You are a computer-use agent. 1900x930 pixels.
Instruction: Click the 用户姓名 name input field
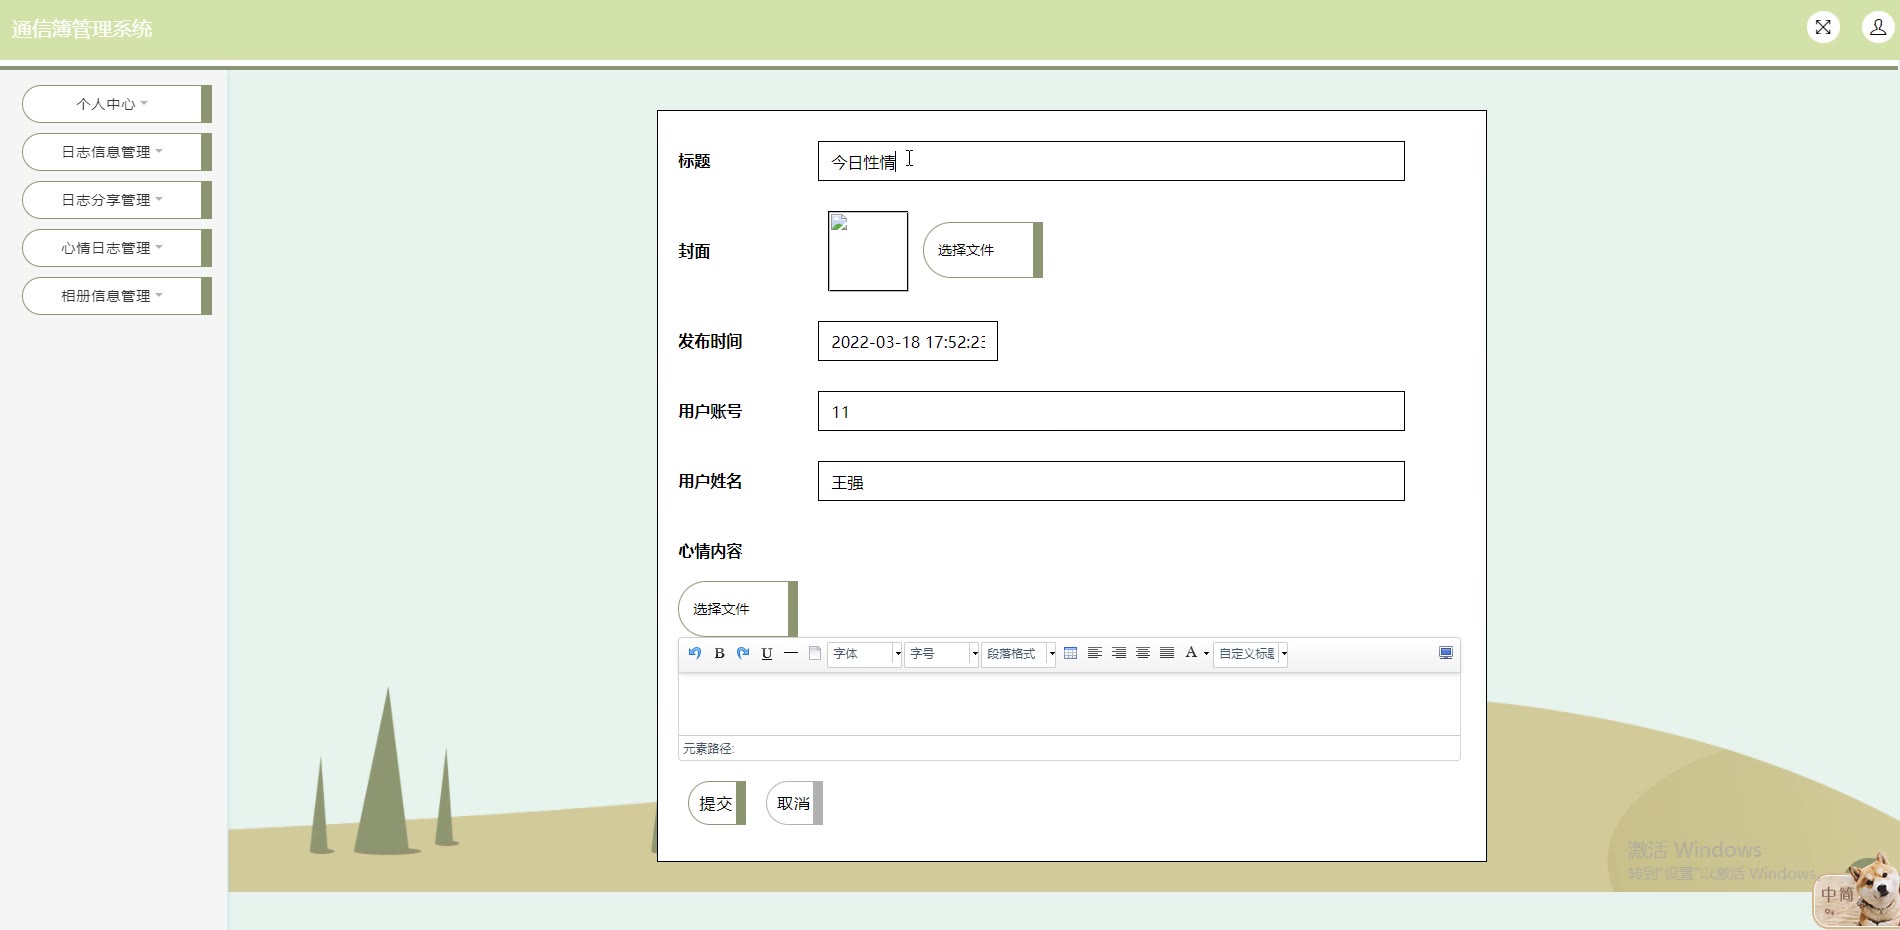(1111, 481)
